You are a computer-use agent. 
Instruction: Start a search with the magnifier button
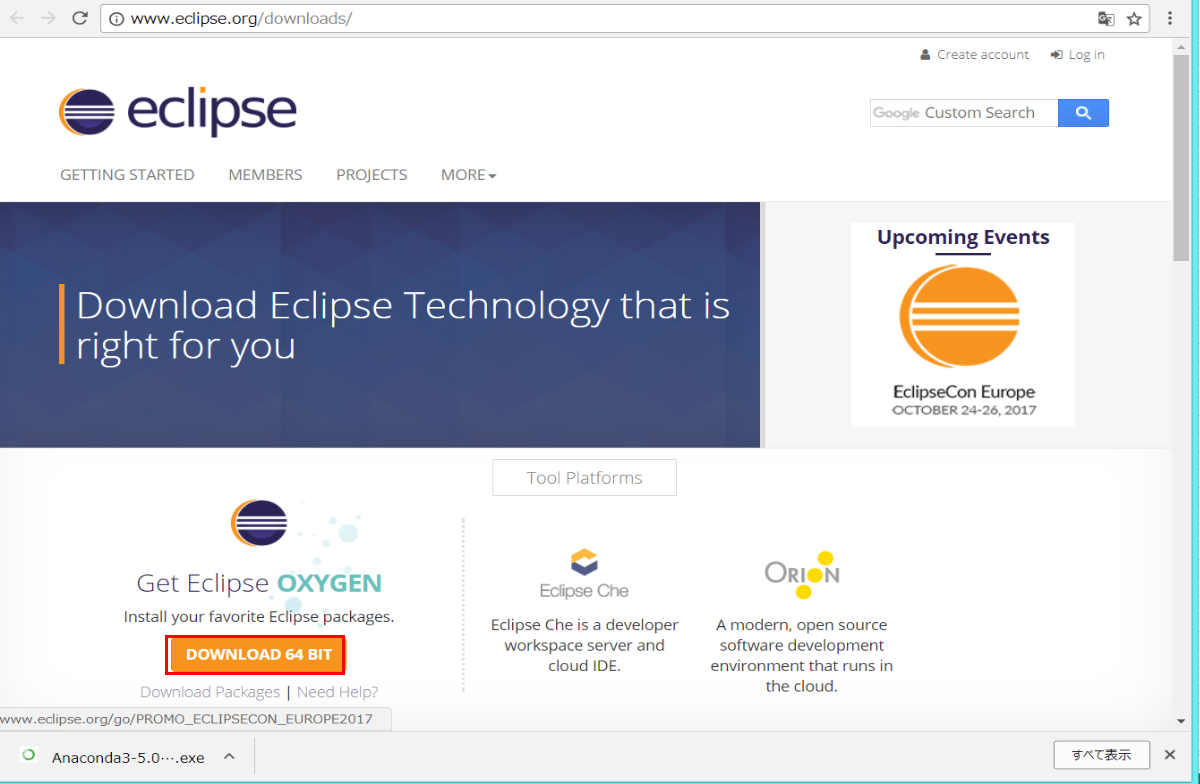point(1083,112)
